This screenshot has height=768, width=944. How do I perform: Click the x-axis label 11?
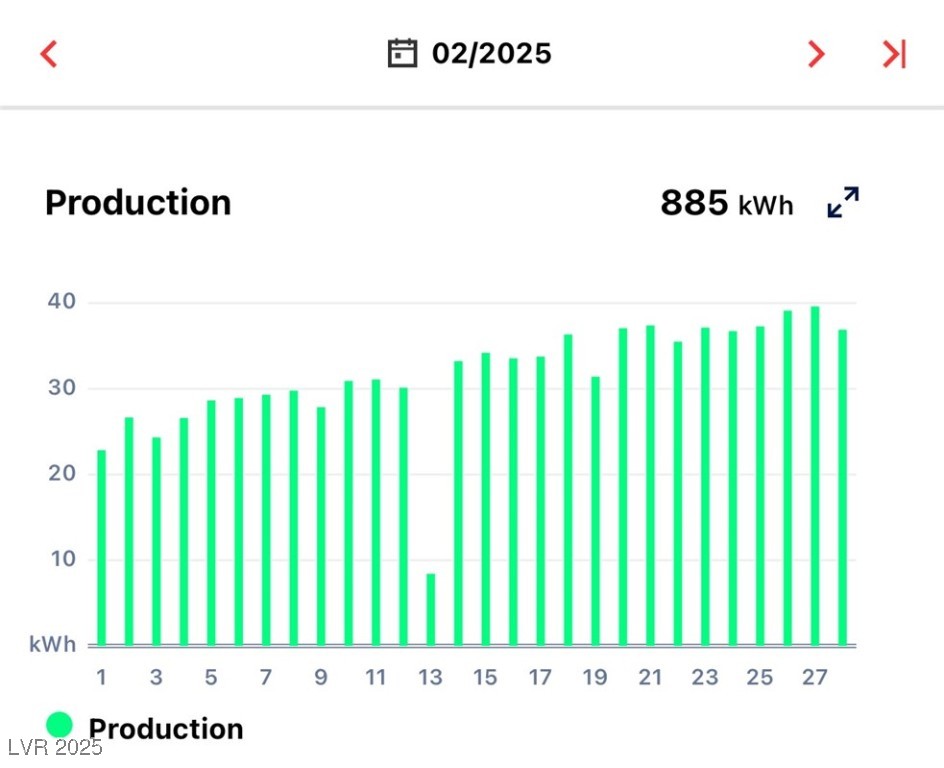point(376,678)
